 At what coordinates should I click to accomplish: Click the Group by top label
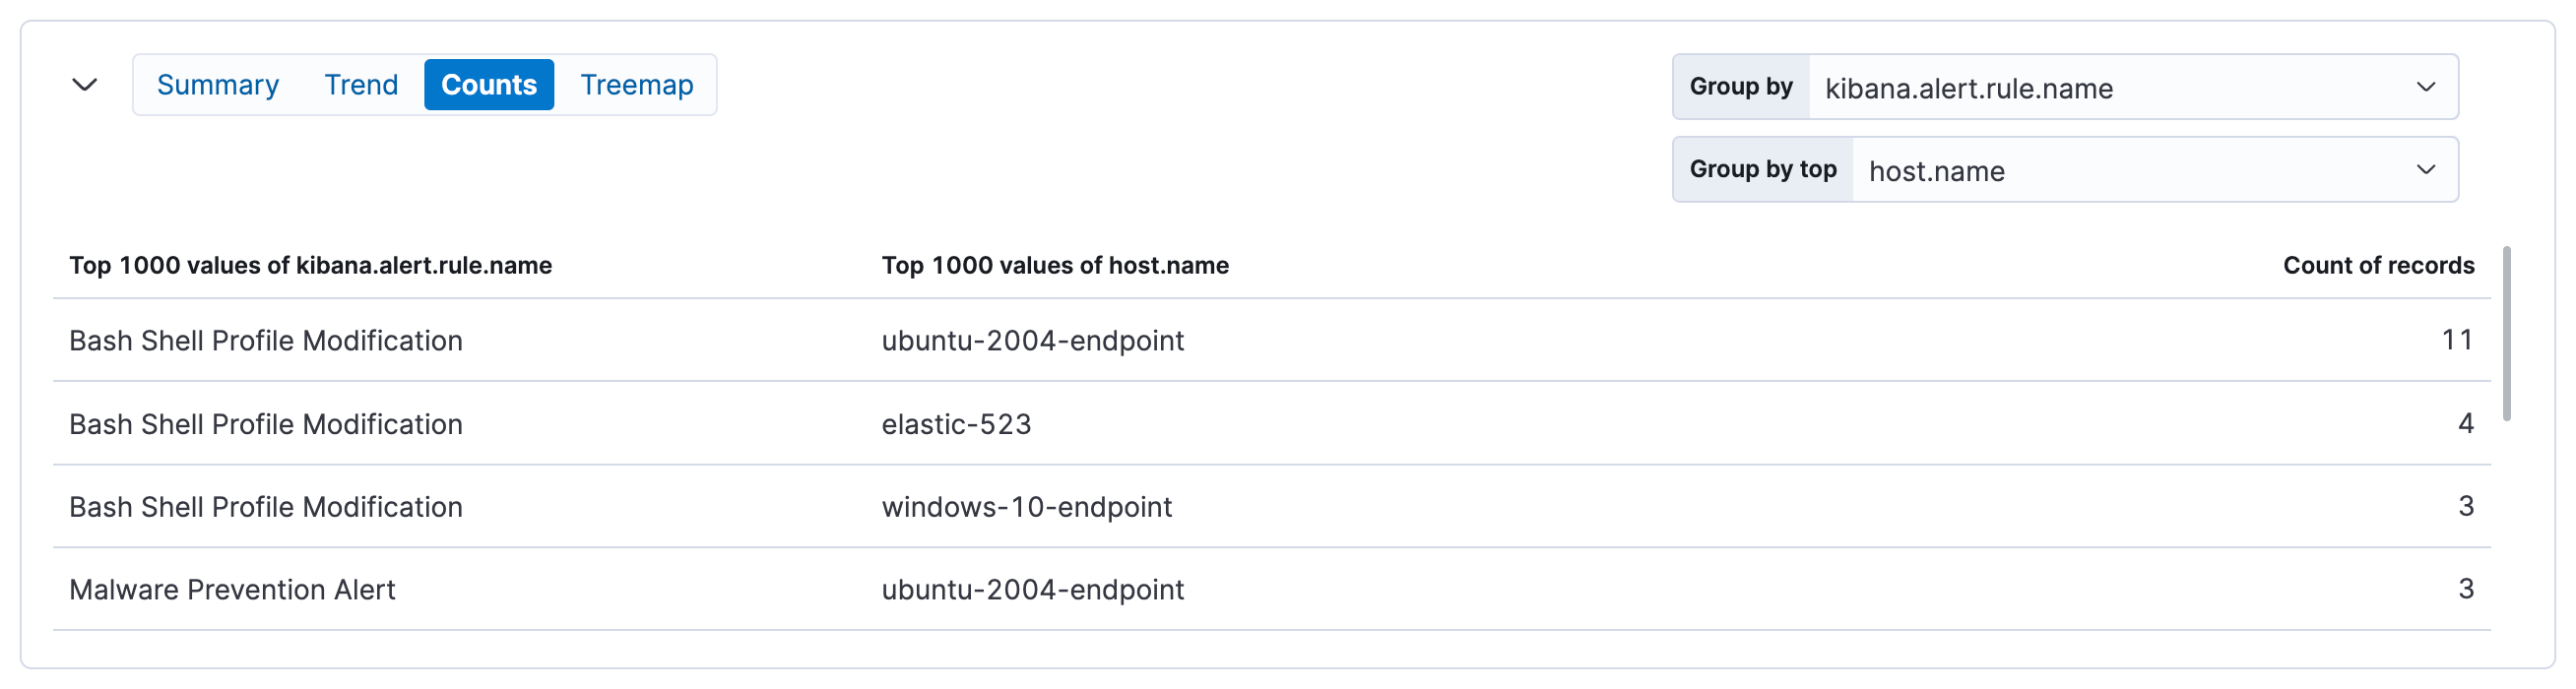1762,169
